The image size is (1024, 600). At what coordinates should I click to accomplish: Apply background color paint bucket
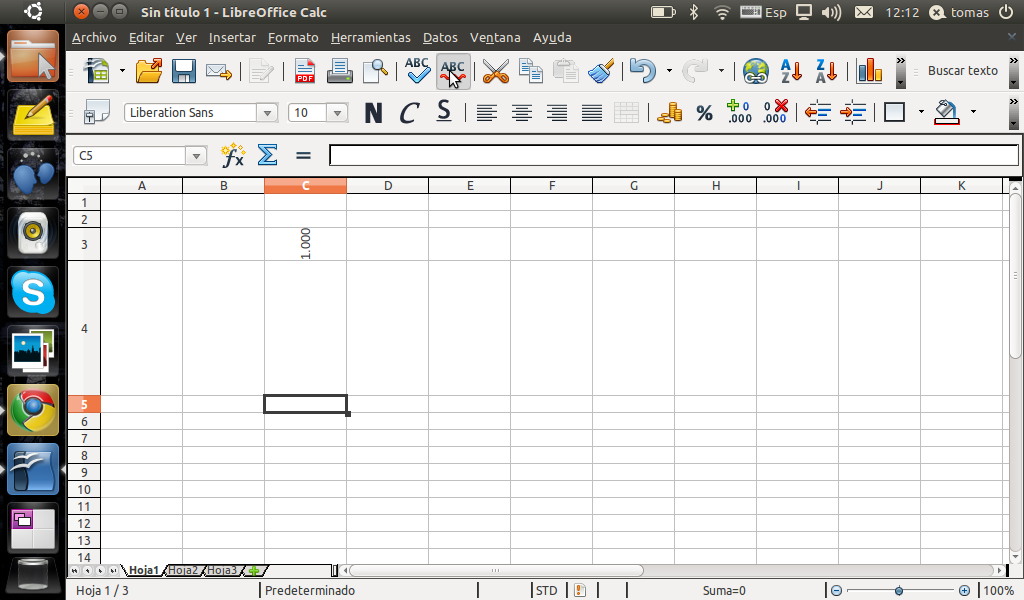(x=947, y=112)
